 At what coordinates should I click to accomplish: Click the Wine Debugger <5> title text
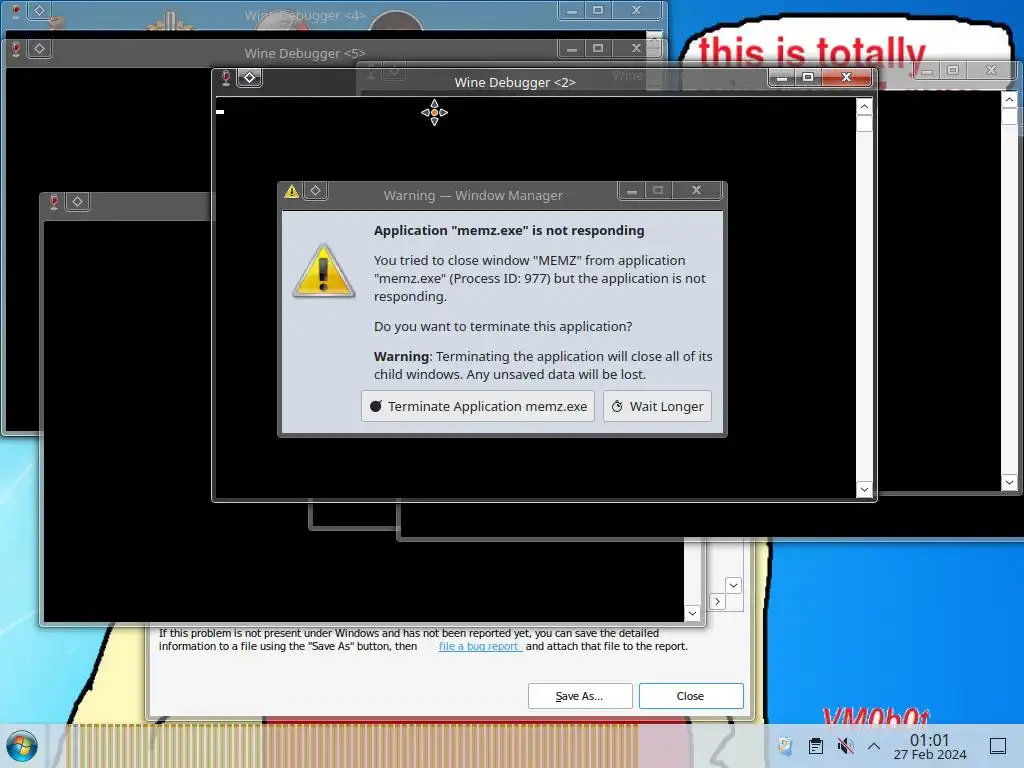tap(304, 54)
